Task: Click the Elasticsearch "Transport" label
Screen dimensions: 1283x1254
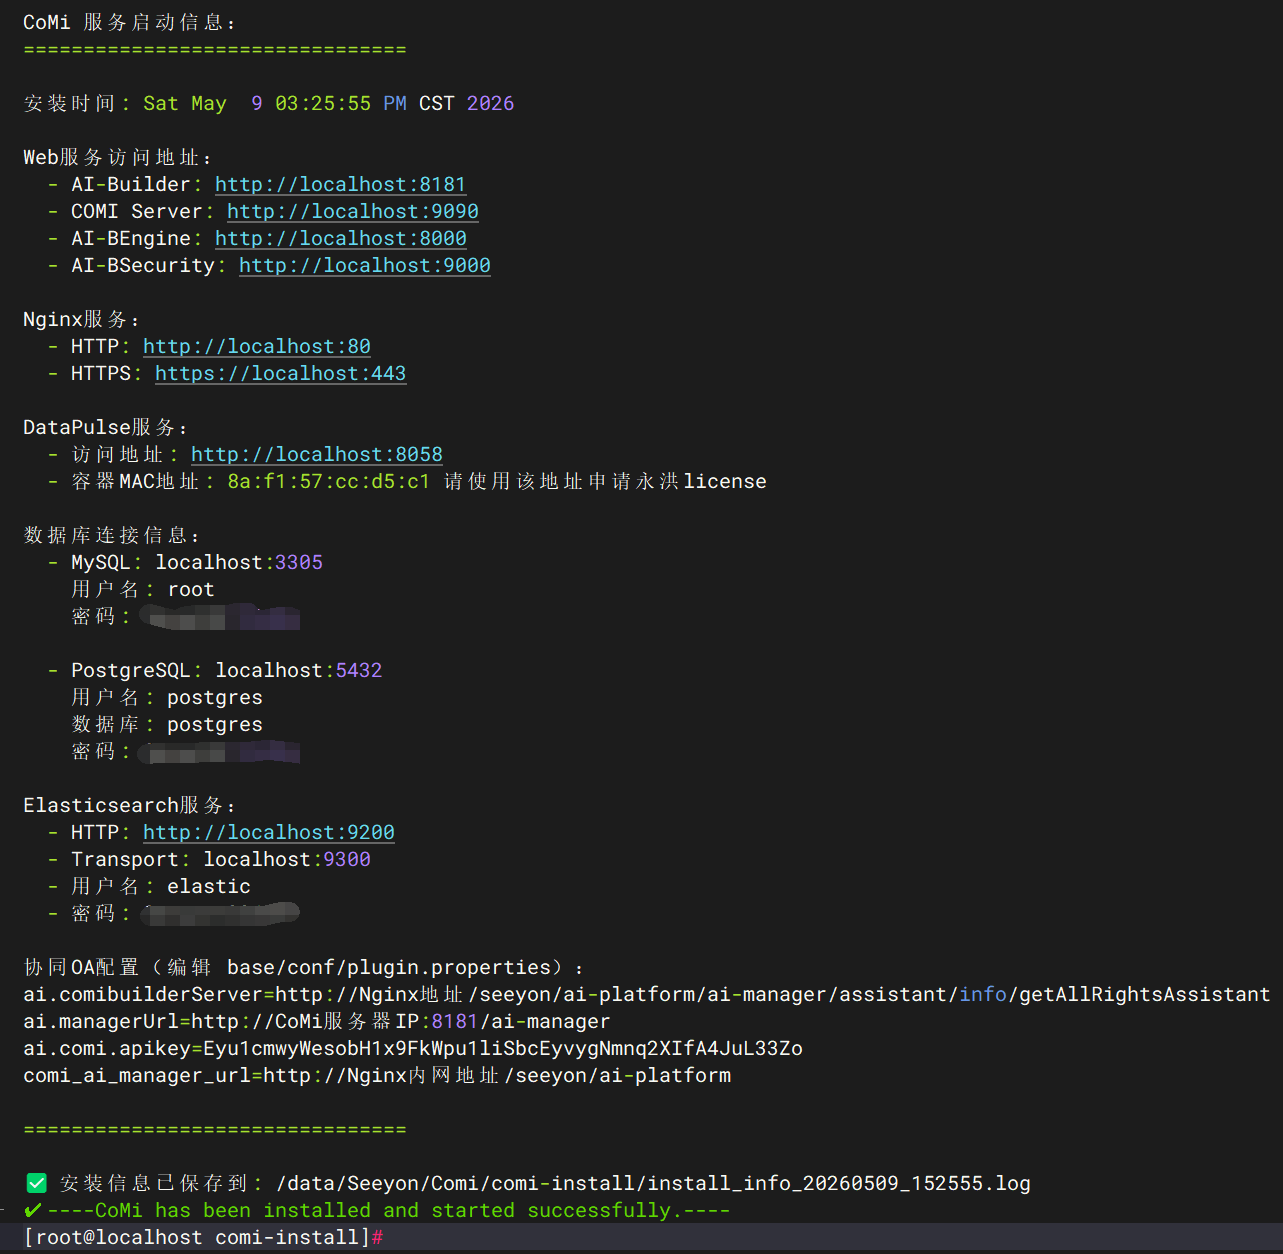Action: (125, 859)
